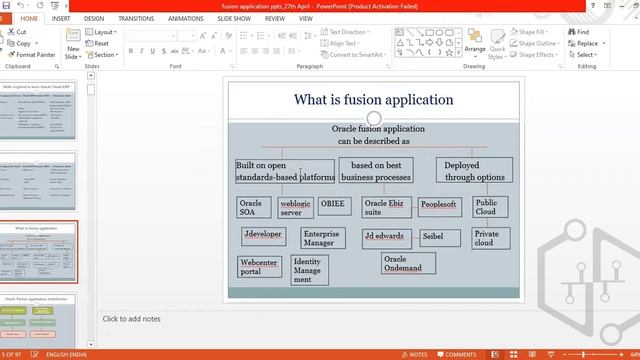Open Text Direction dropdown
The width and height of the screenshot is (640, 360).
pos(345,31)
